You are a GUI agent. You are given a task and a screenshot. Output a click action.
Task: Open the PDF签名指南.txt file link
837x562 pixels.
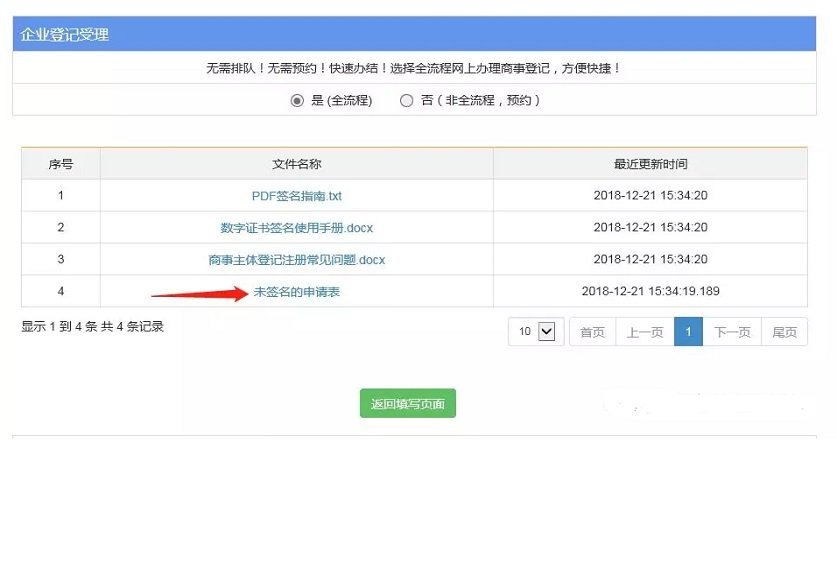(x=297, y=196)
